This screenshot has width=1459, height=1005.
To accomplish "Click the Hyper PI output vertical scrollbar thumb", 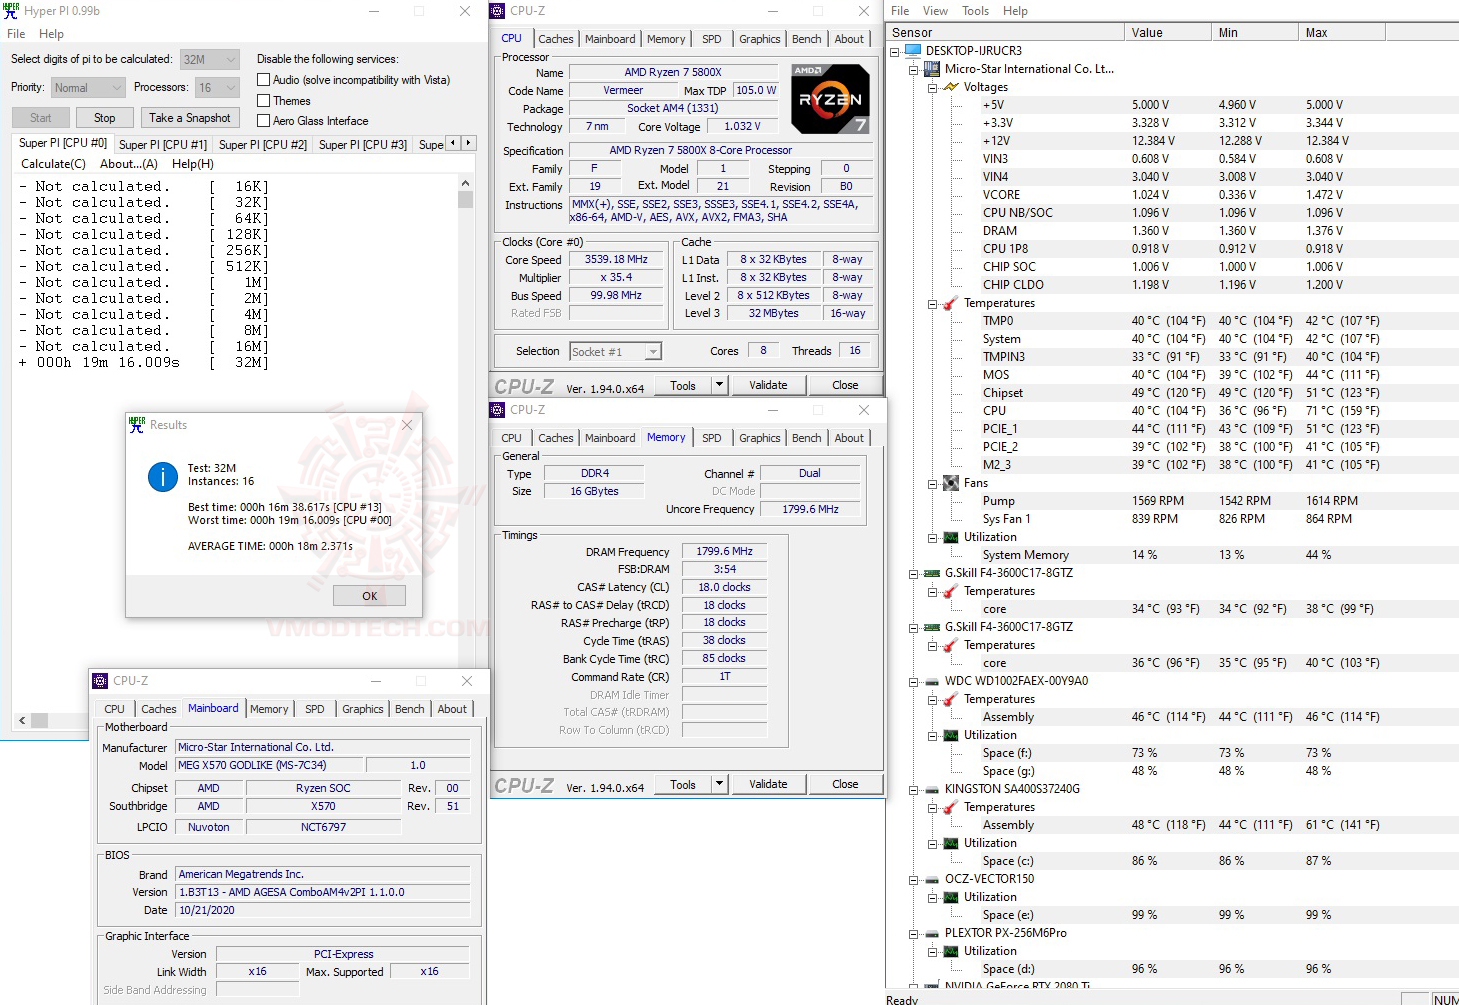I will [465, 199].
